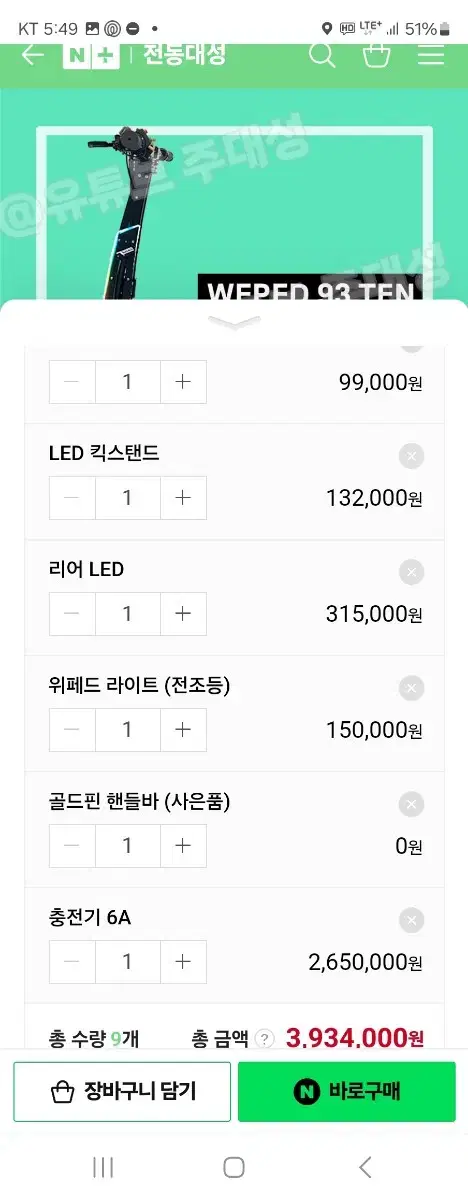Open the hamburger menu icon

(x=431, y=55)
